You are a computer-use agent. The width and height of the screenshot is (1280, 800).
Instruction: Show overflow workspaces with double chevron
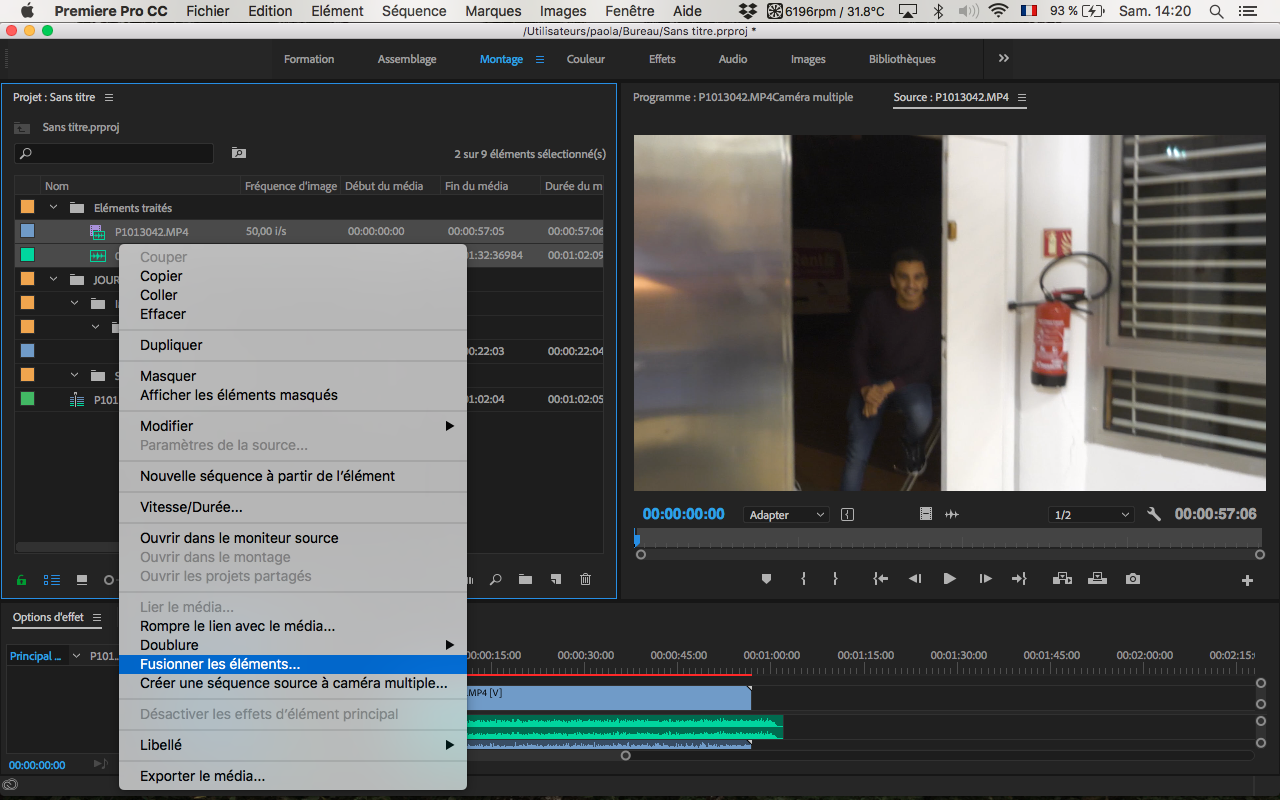coord(1004,58)
